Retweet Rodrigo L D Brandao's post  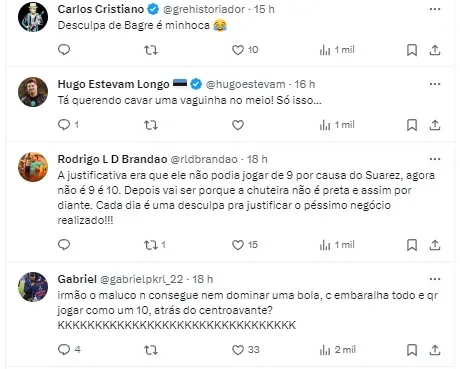point(151,245)
